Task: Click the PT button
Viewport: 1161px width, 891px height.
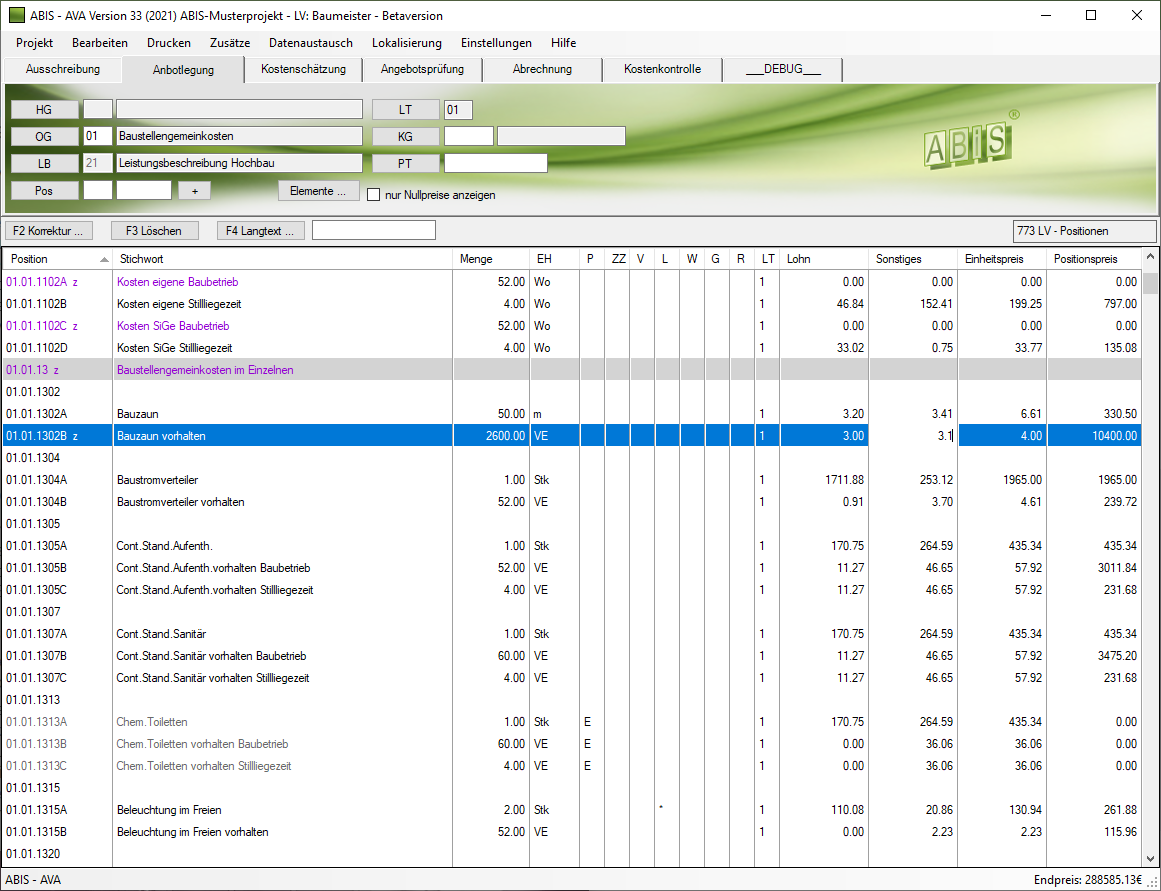Action: (406, 163)
